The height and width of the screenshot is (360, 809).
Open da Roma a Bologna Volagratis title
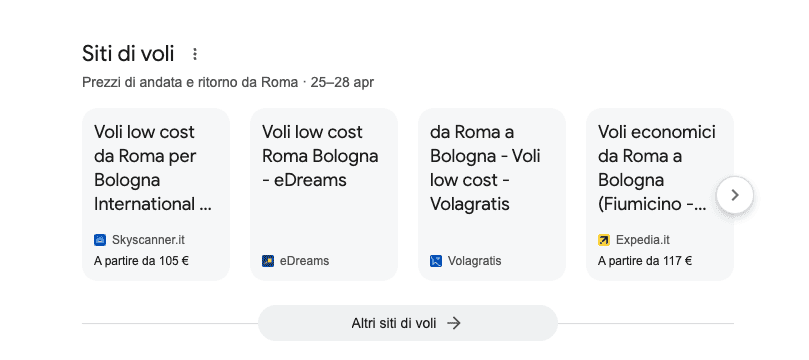485,168
